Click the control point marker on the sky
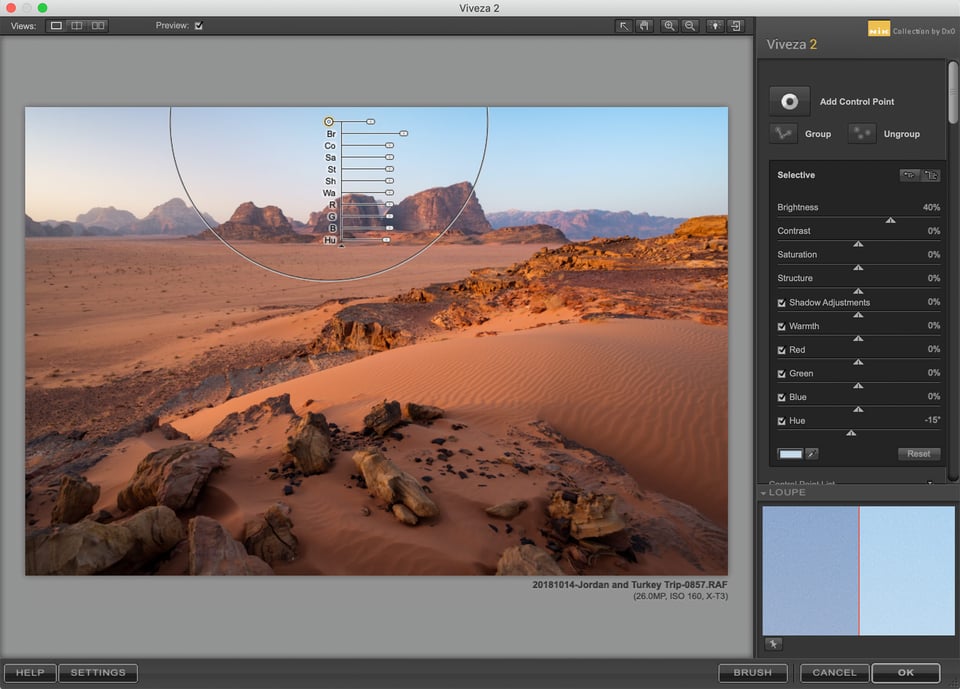Viewport: 960px width, 689px height. 329,121
